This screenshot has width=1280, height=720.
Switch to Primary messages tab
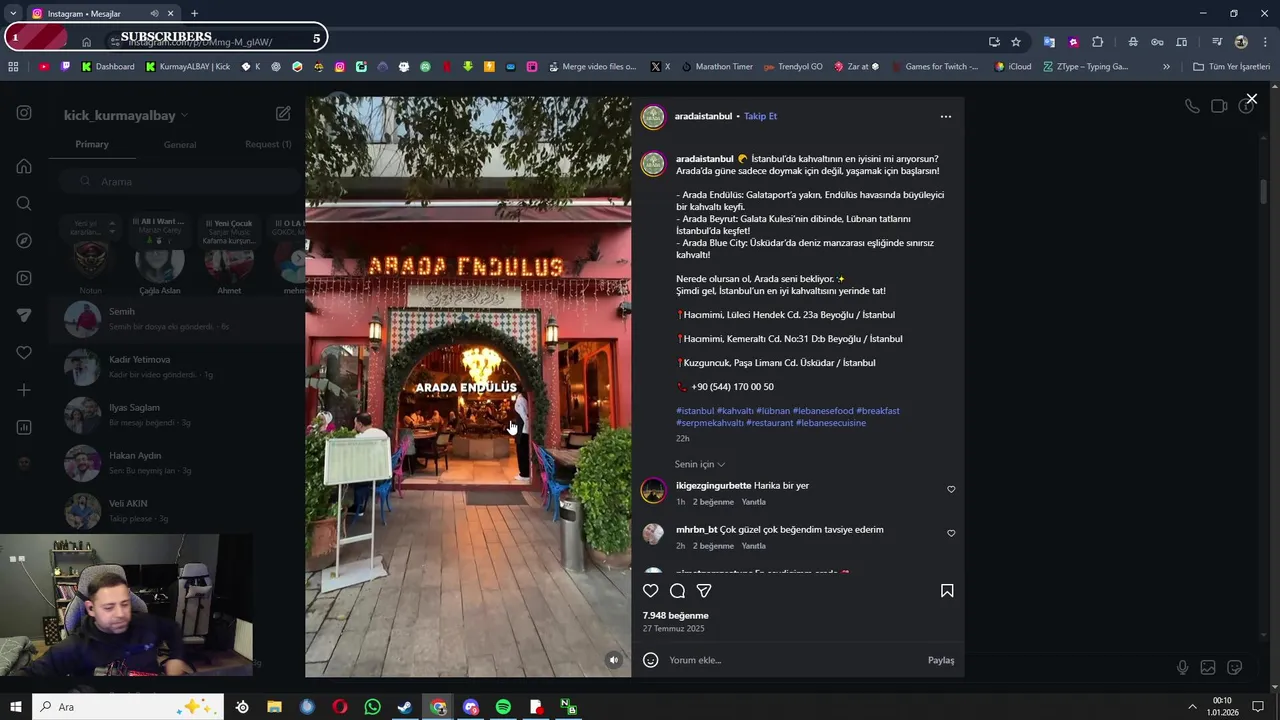tap(92, 144)
